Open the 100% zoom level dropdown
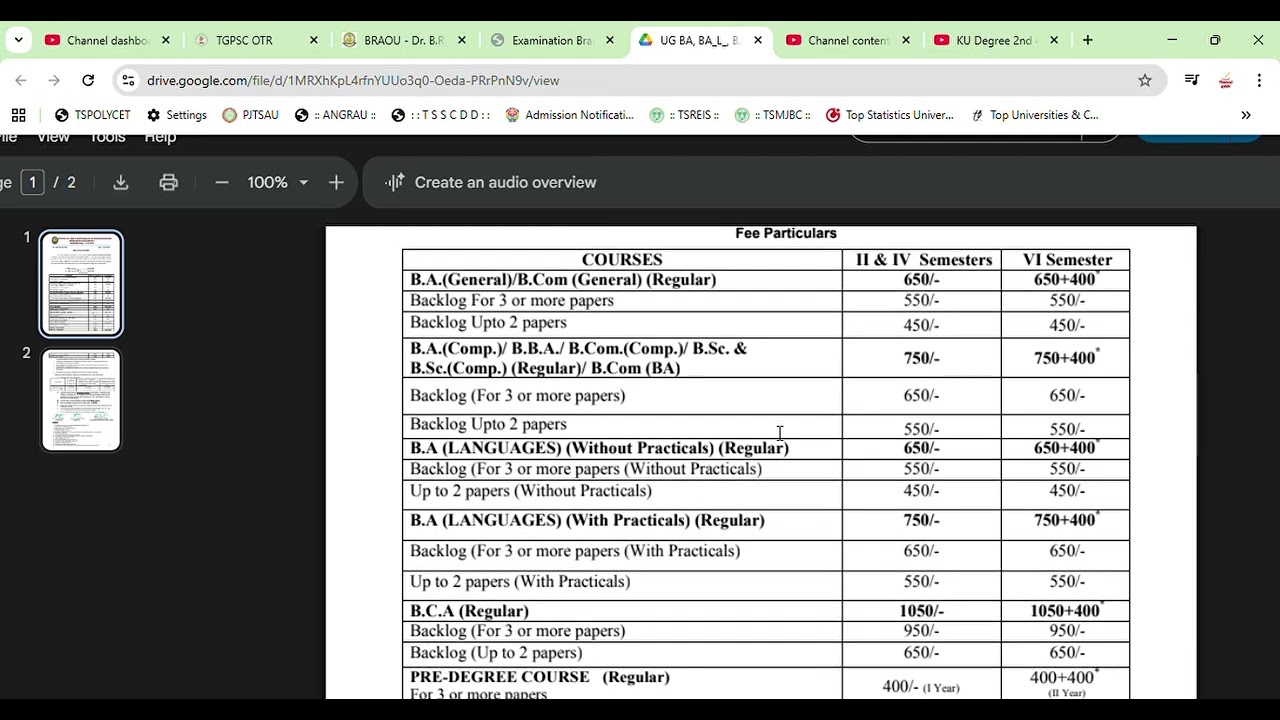The width and height of the screenshot is (1280, 720). point(278,182)
